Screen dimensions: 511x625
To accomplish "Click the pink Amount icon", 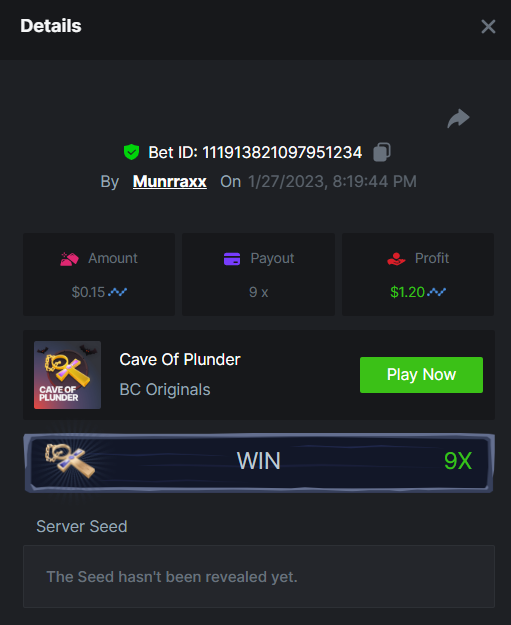I will (69, 259).
